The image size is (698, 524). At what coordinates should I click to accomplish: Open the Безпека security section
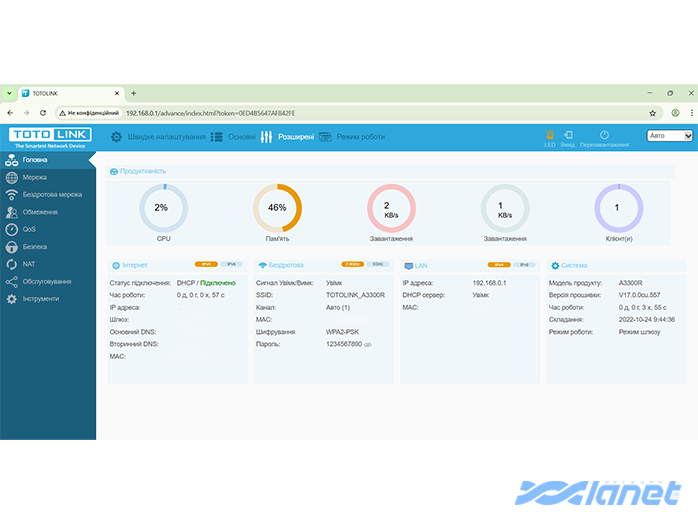[x=35, y=246]
